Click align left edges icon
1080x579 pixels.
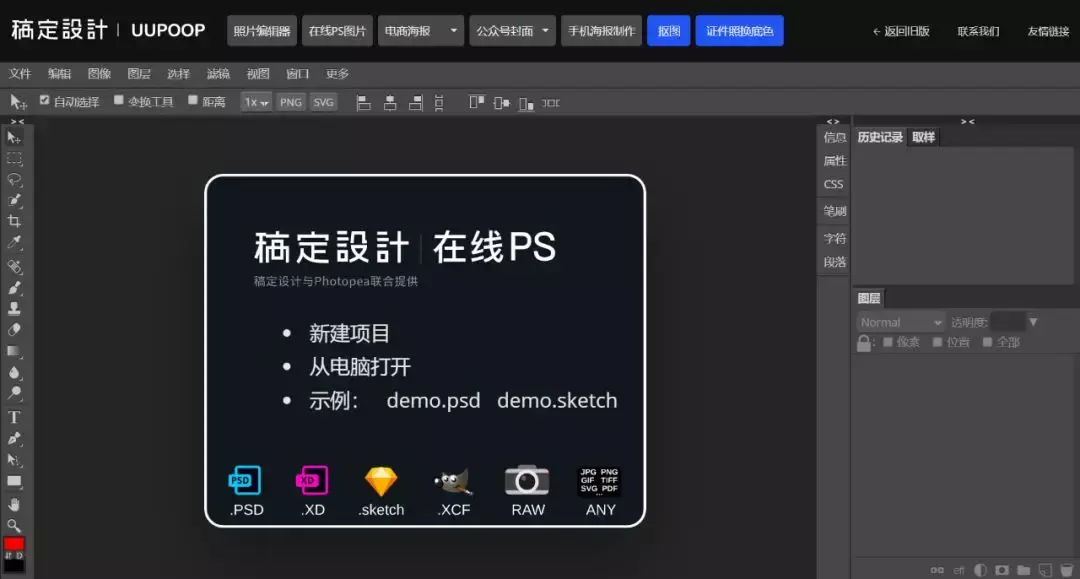pyautogui.click(x=364, y=103)
